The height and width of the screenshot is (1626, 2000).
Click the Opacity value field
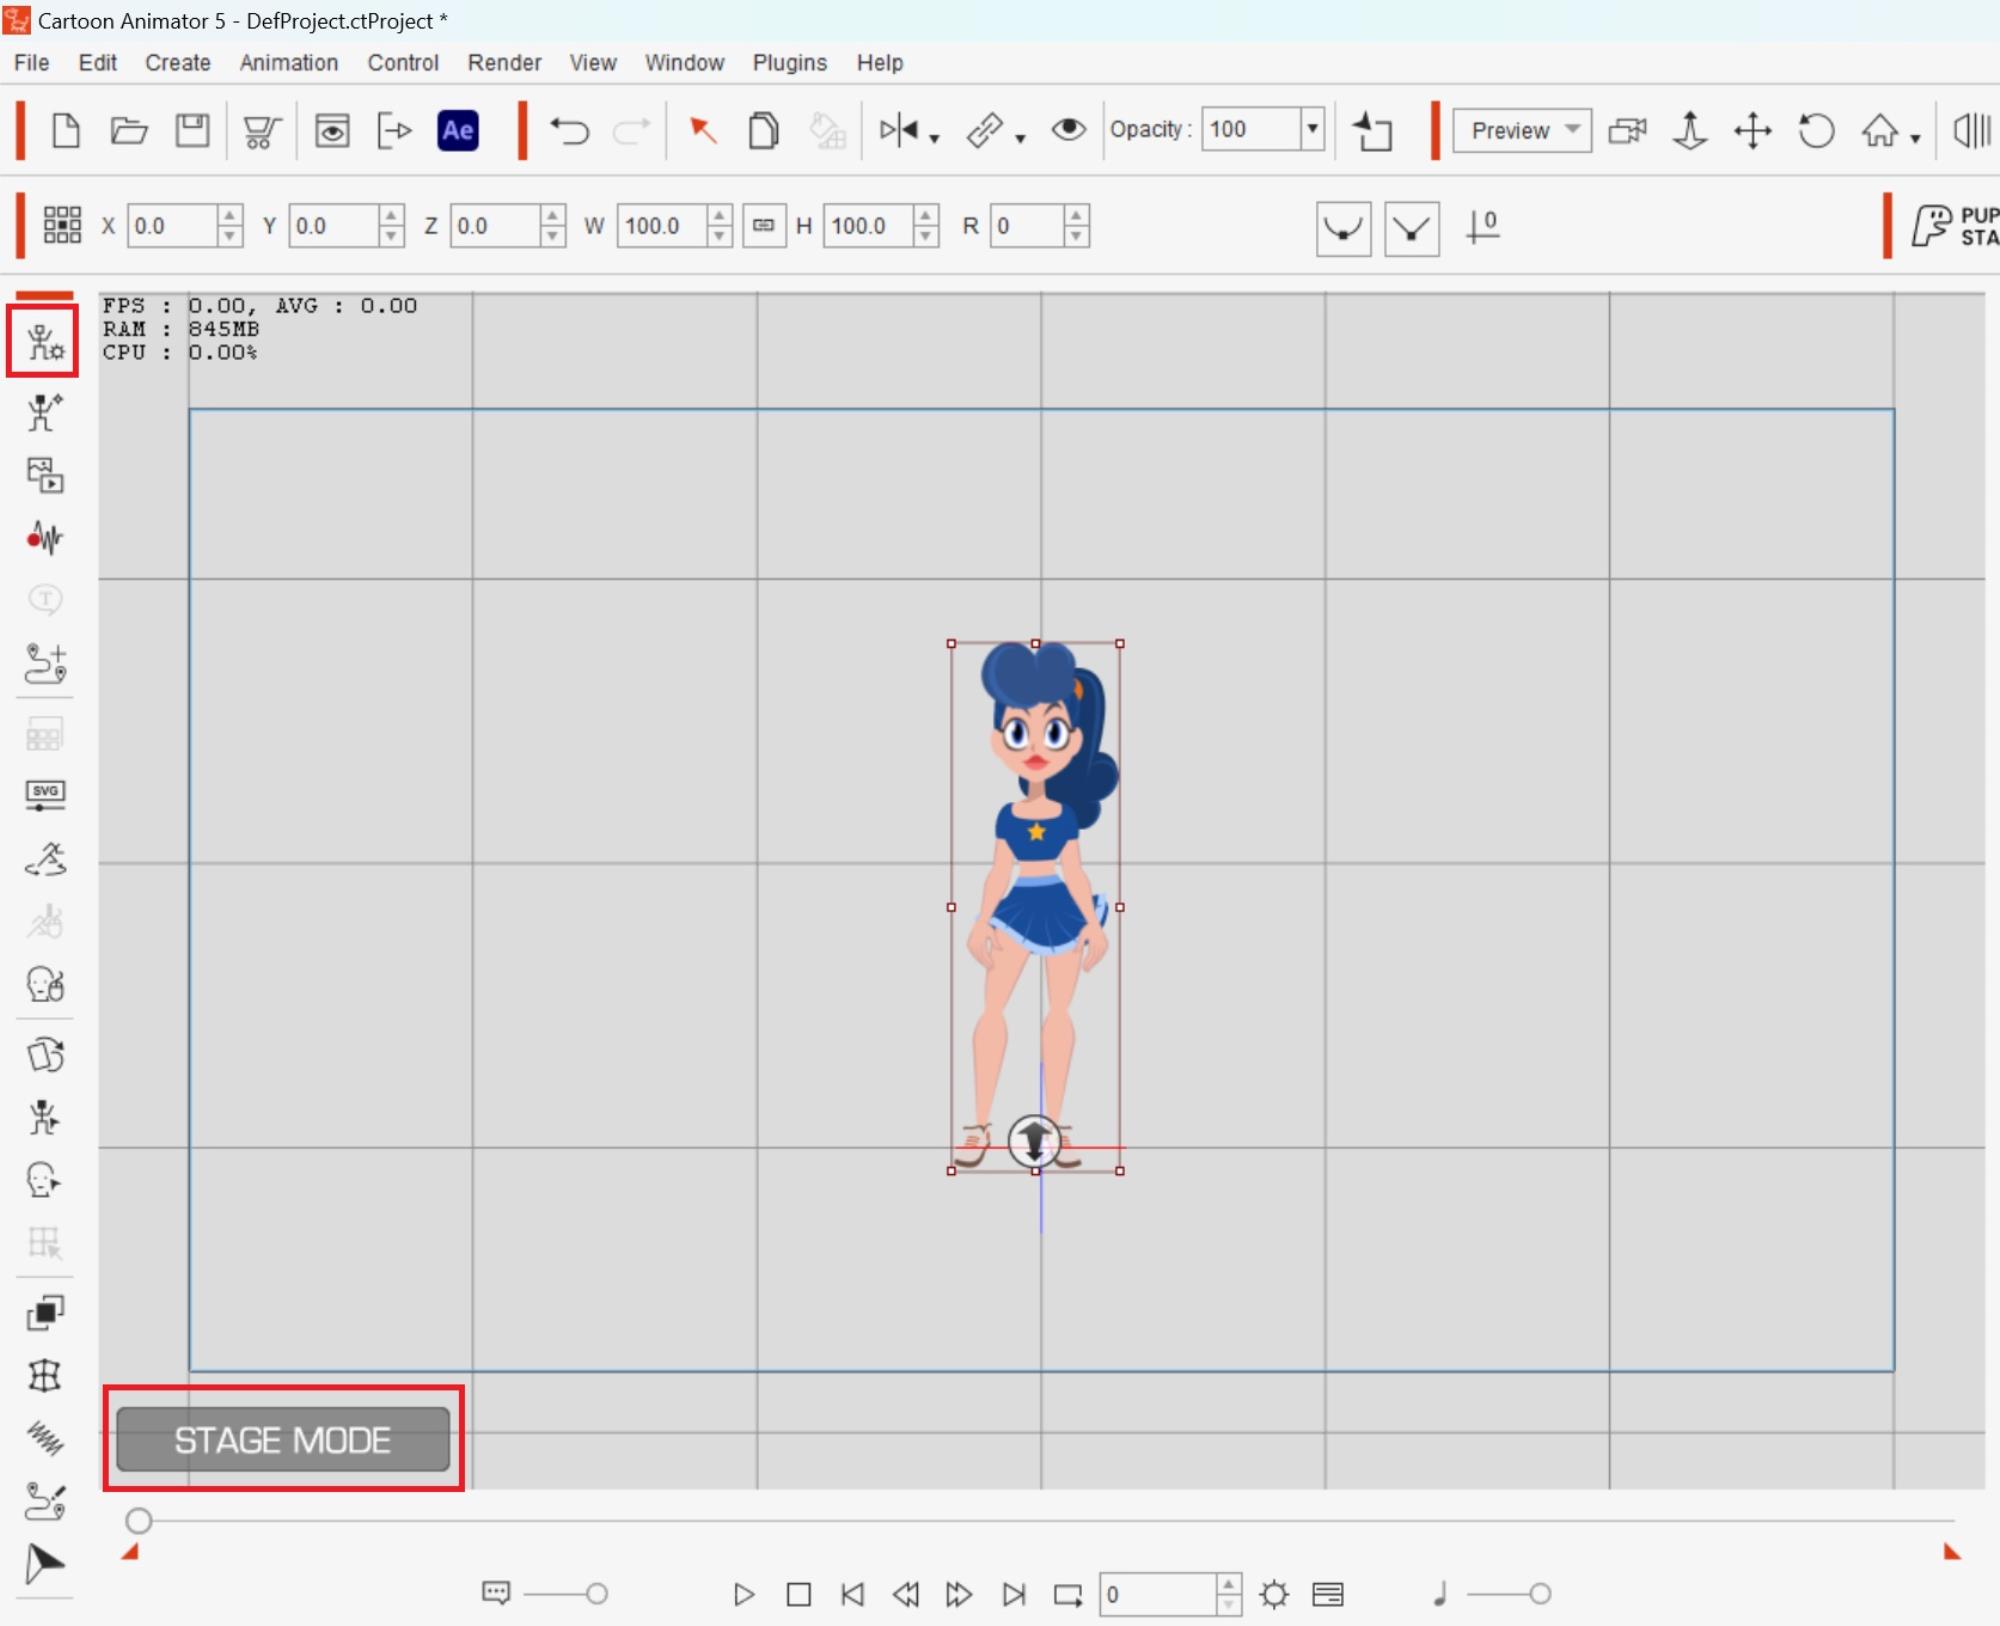click(x=1251, y=129)
